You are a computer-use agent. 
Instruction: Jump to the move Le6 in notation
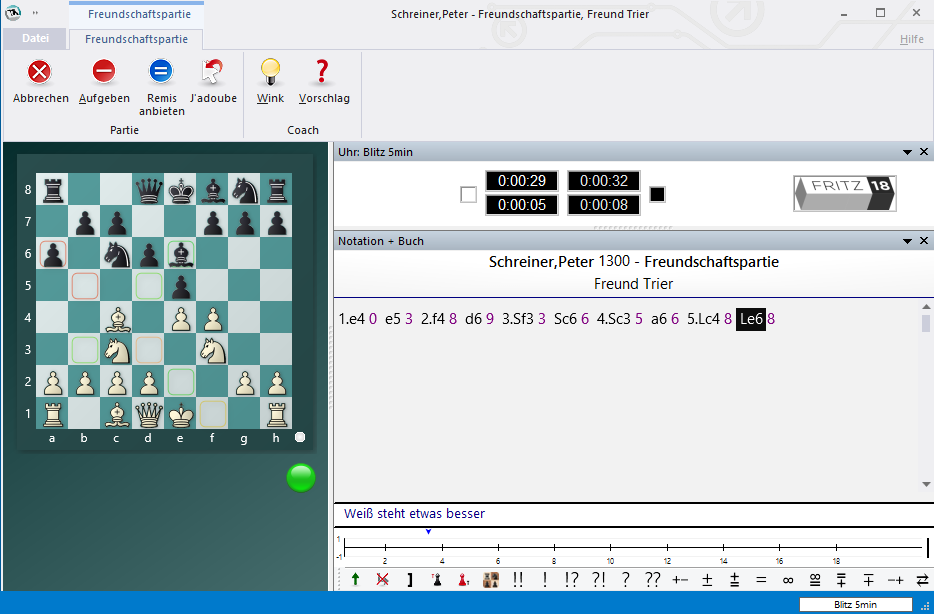[x=750, y=319]
